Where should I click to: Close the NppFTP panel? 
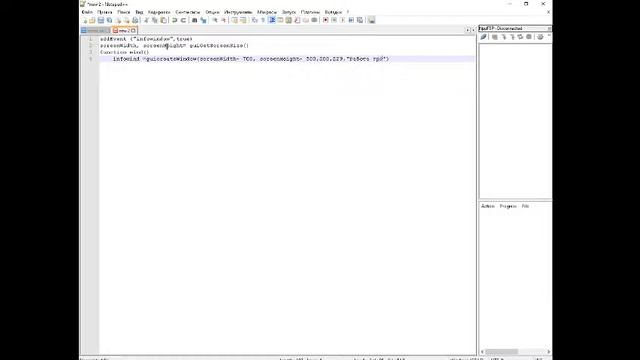(x=549, y=29)
